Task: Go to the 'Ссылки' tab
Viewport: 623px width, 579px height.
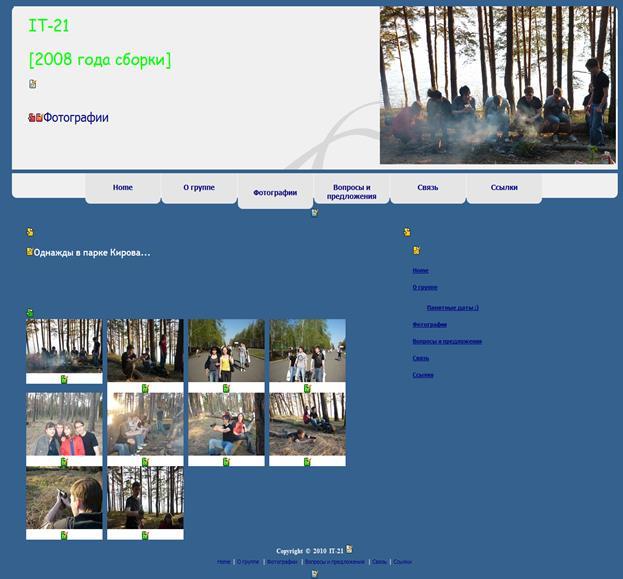Action: coord(504,187)
